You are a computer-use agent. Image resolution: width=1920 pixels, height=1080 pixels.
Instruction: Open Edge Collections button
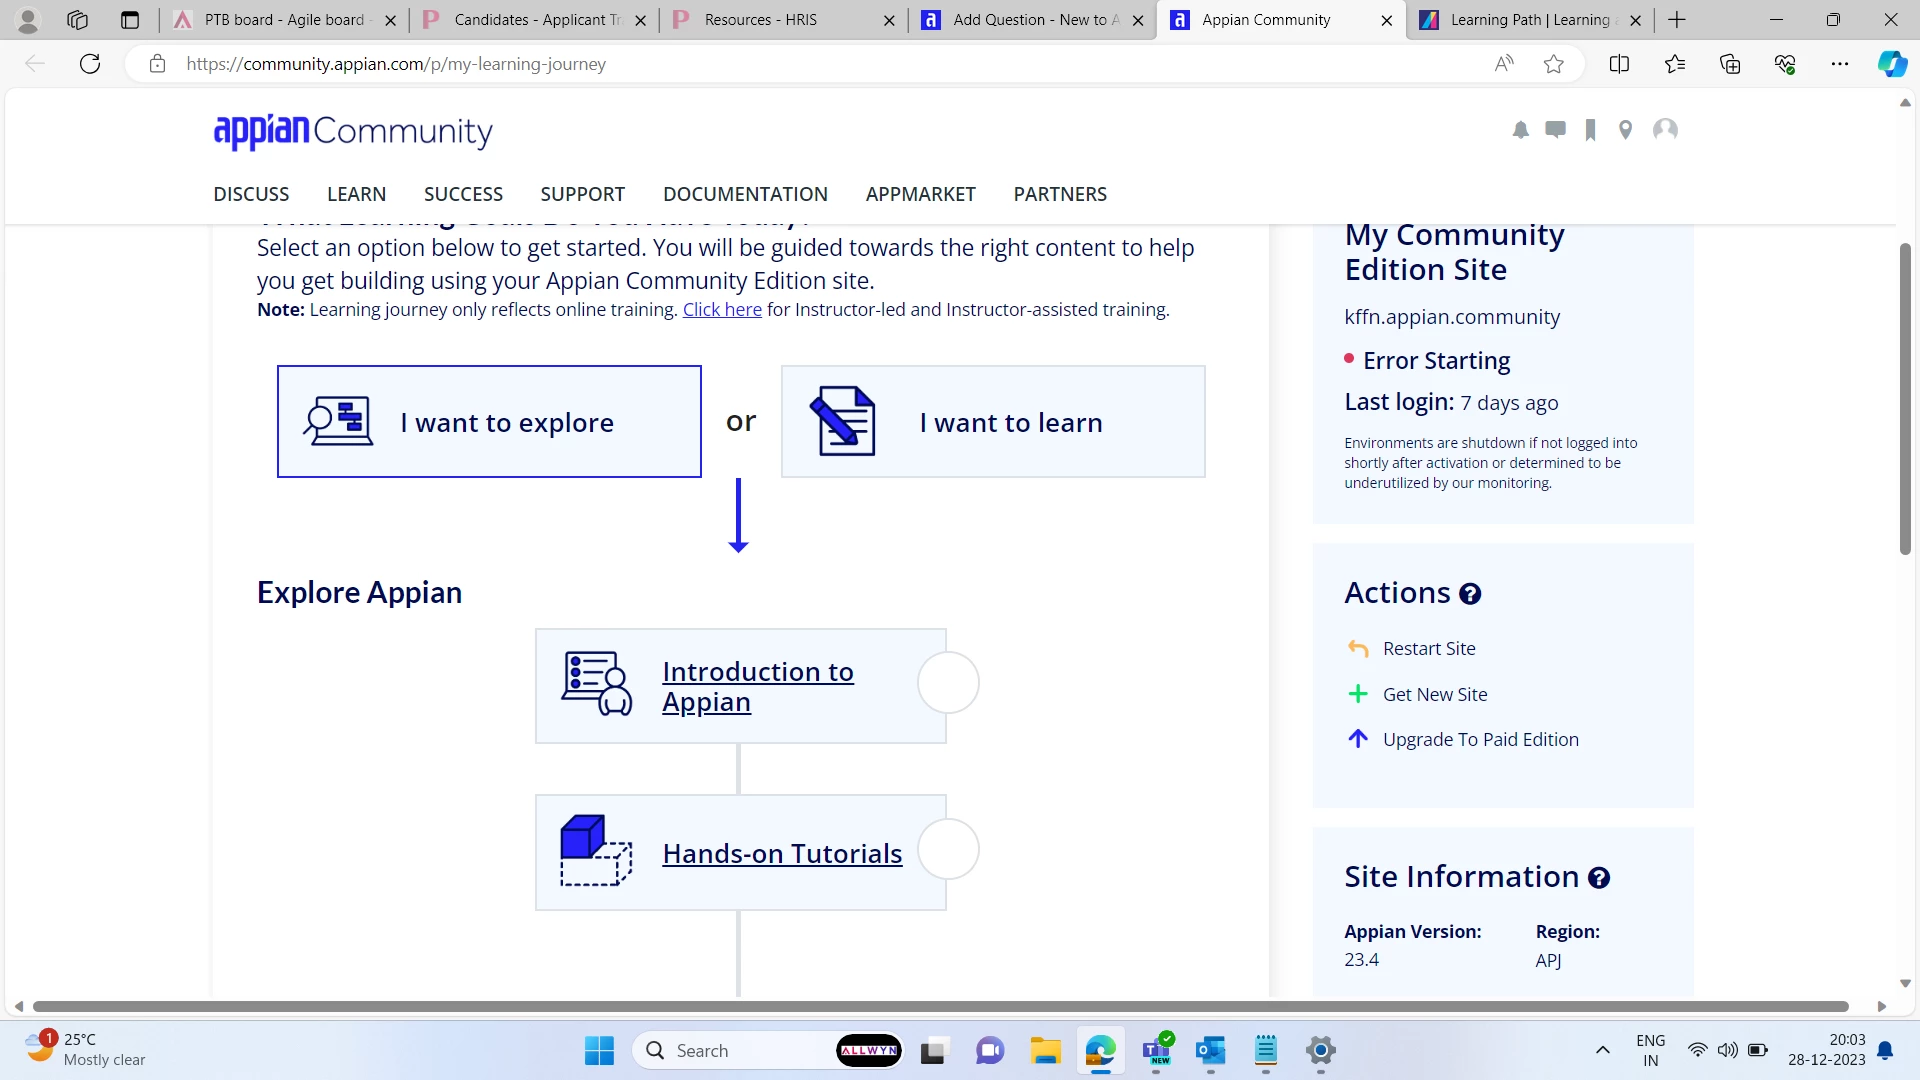tap(1730, 64)
